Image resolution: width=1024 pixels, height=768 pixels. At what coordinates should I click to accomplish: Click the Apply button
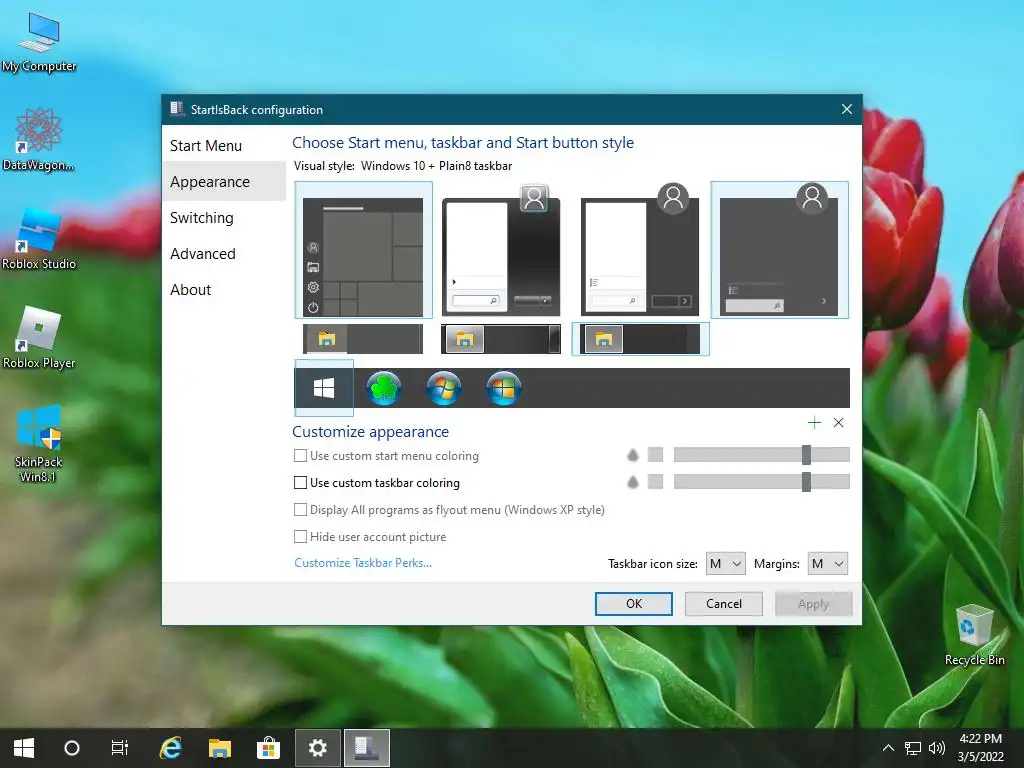pyautogui.click(x=813, y=603)
